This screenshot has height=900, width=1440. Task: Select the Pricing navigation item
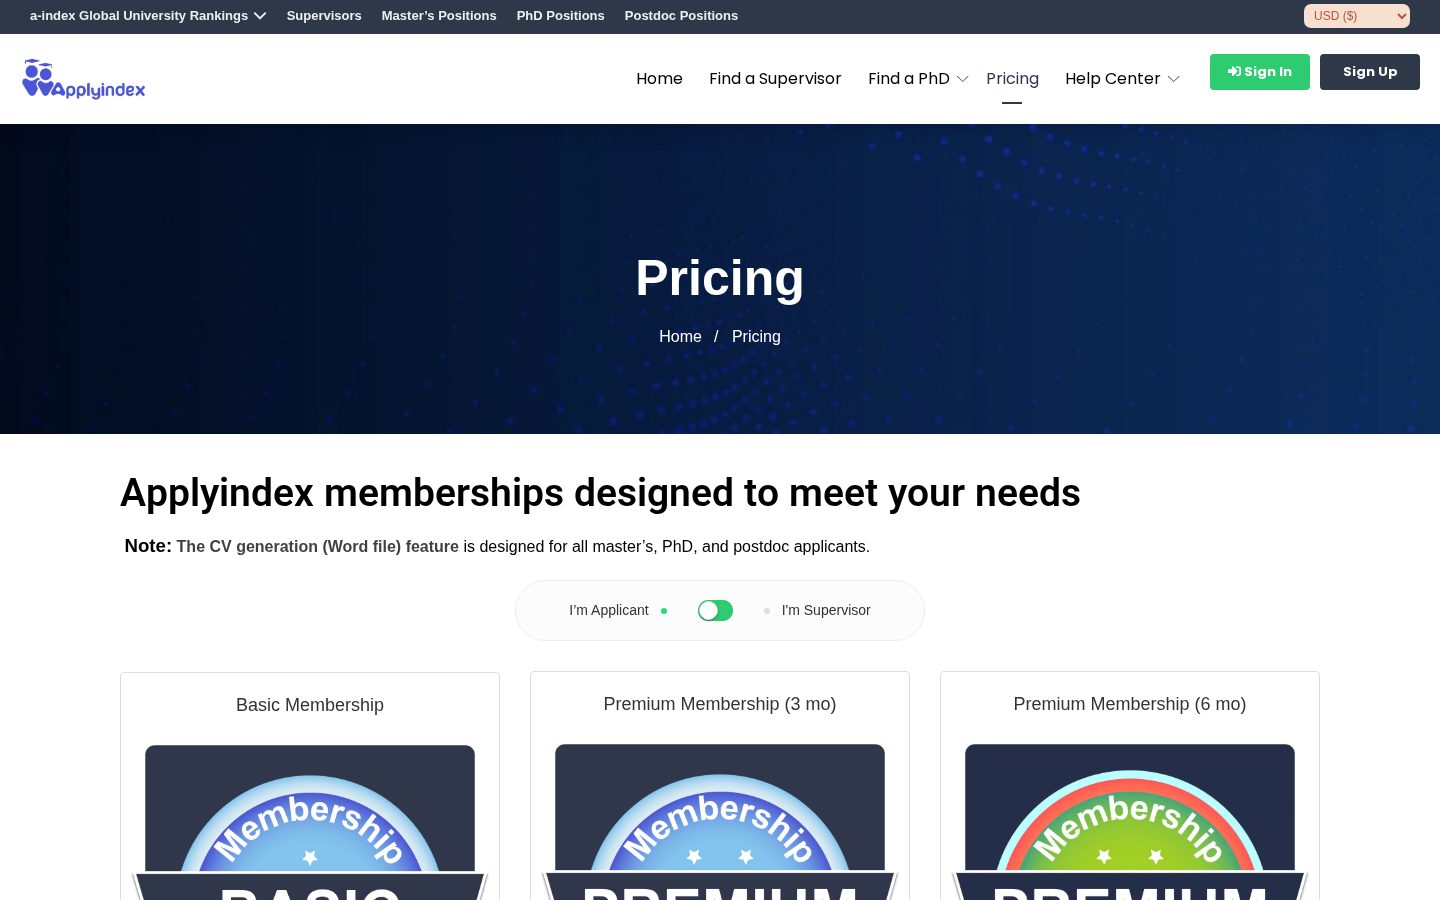(1012, 78)
